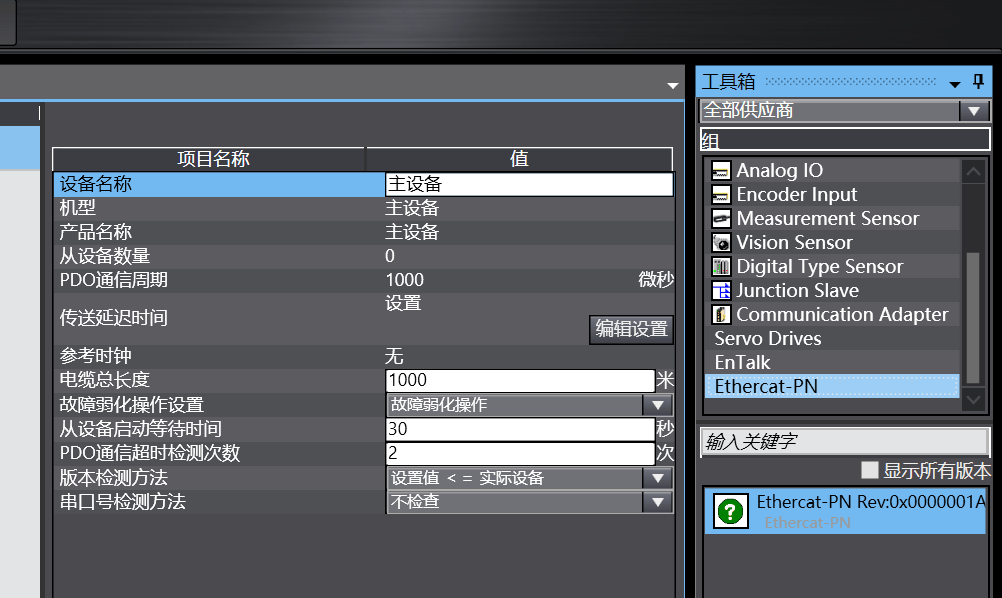
Task: Open the 全部供应商 vendor dropdown
Action: click(973, 111)
